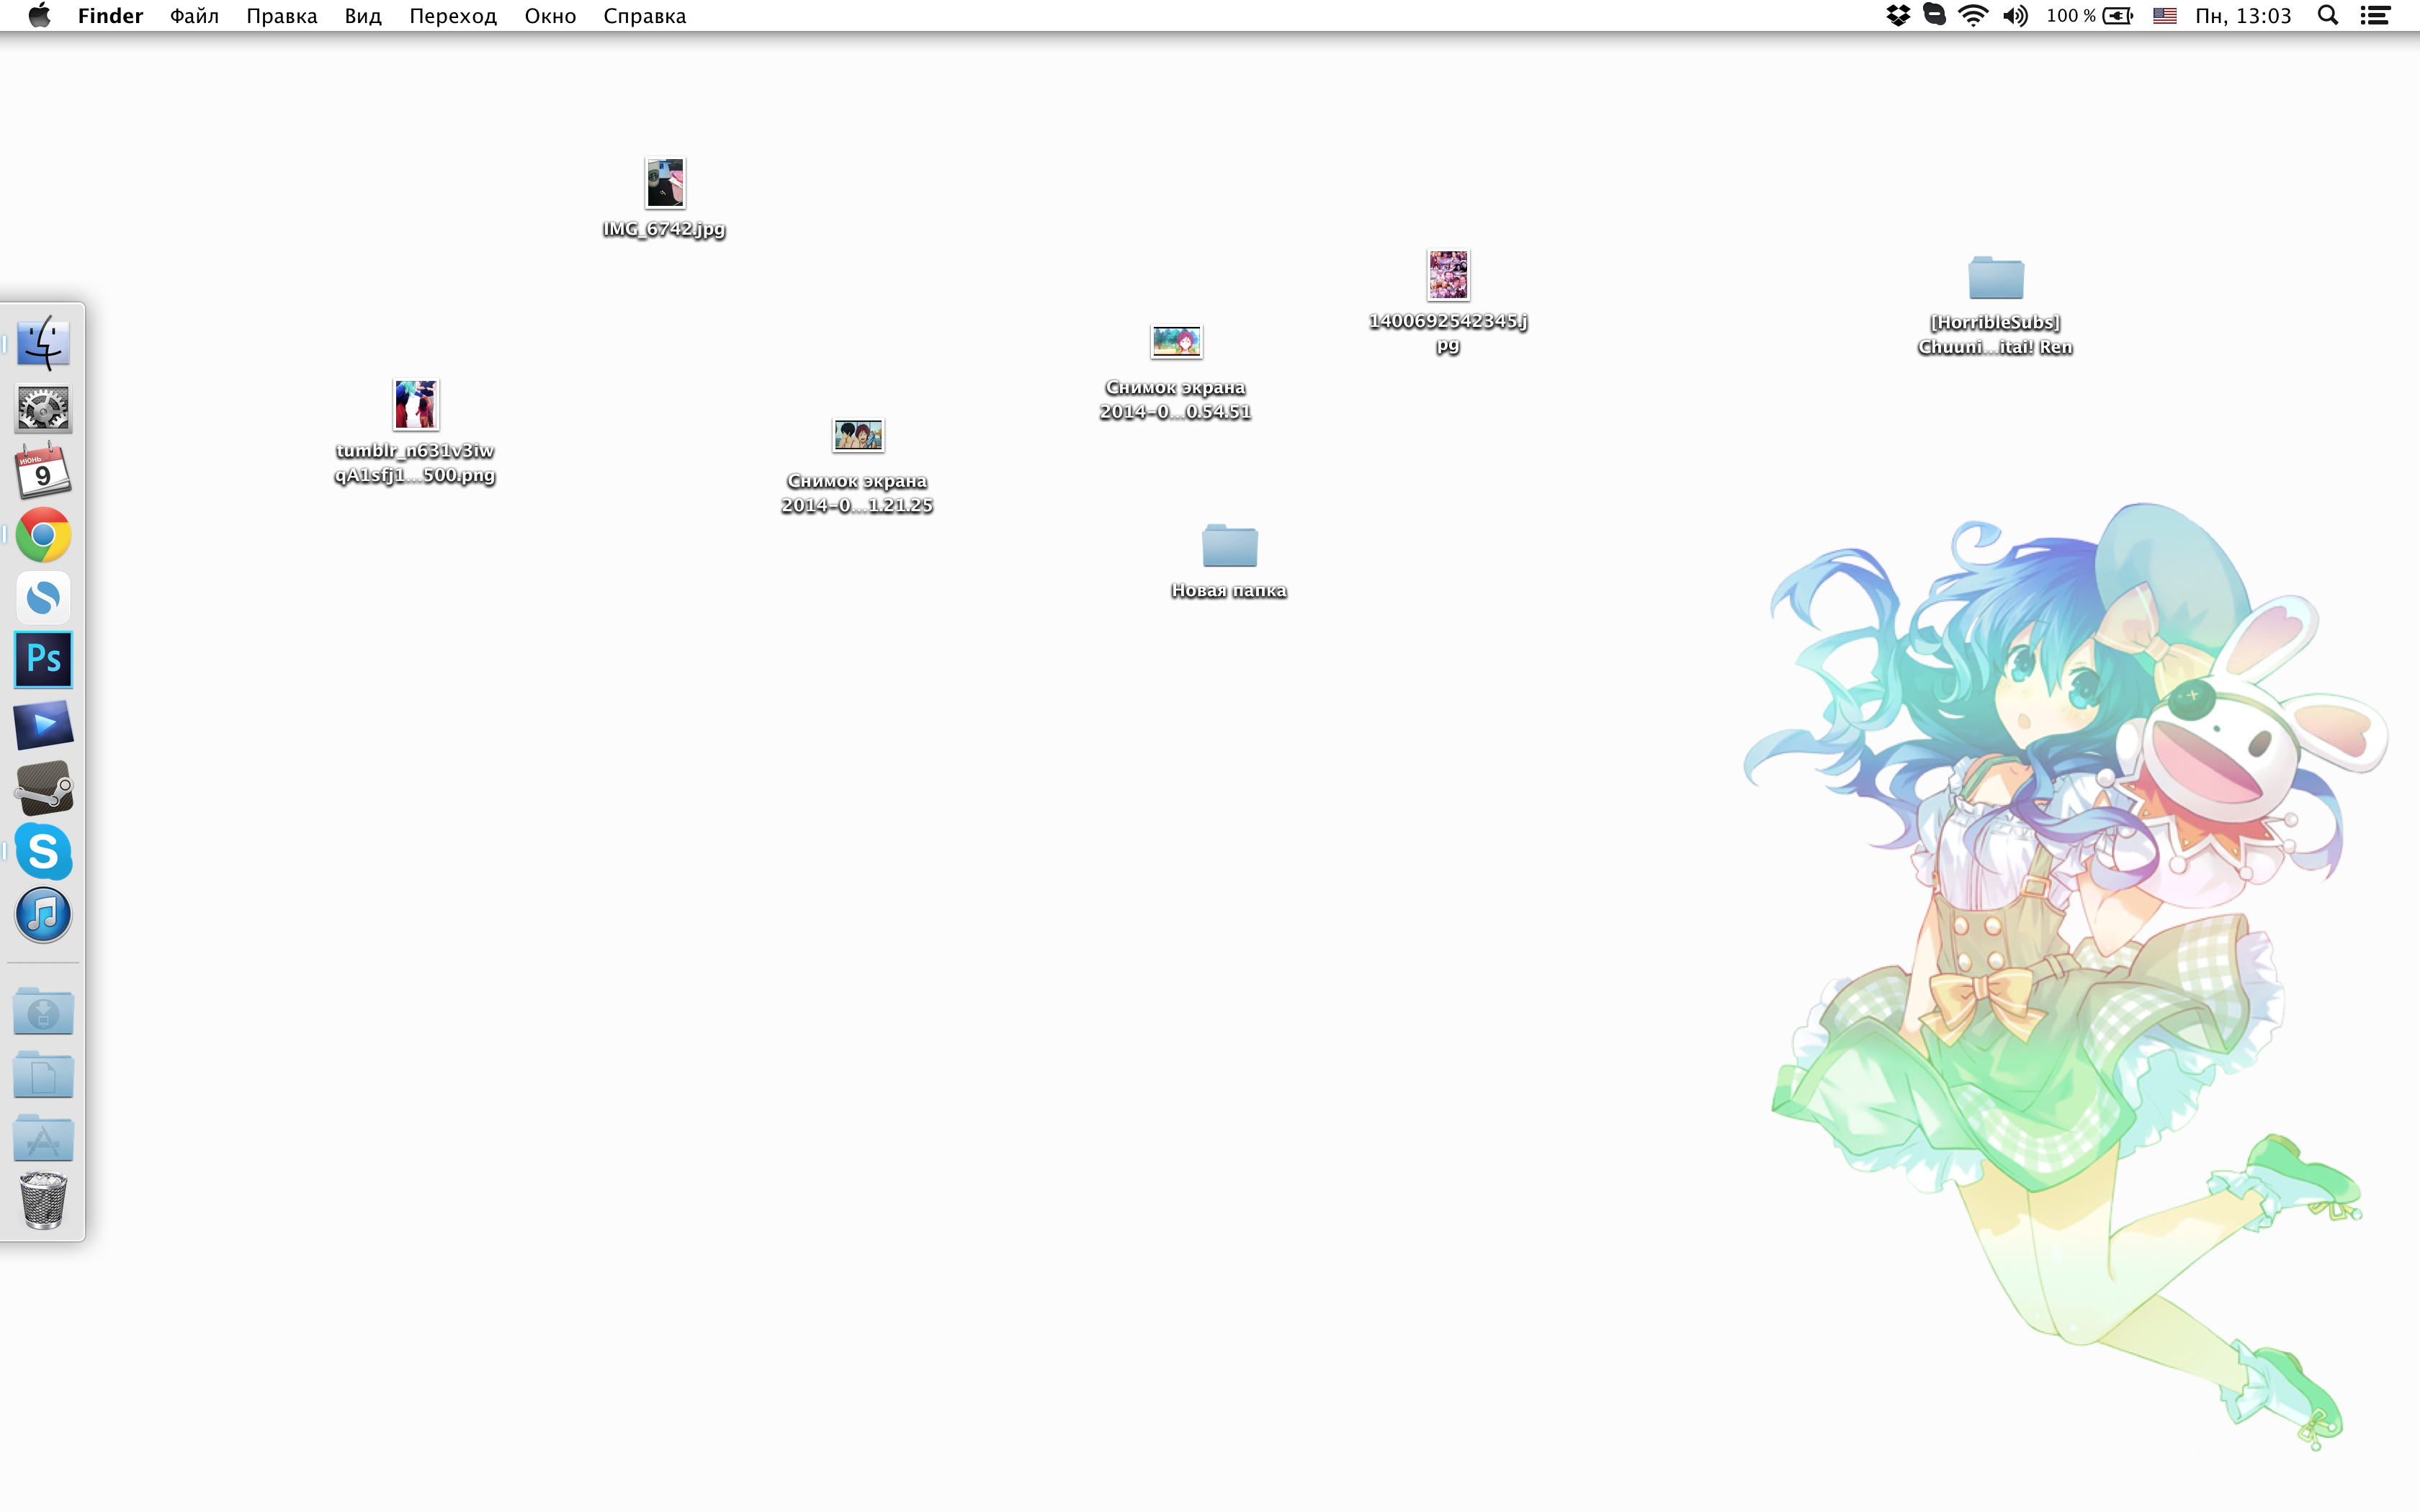2420x1512 pixels.
Task: Open the video player app with blue play icon
Action: pos(43,724)
